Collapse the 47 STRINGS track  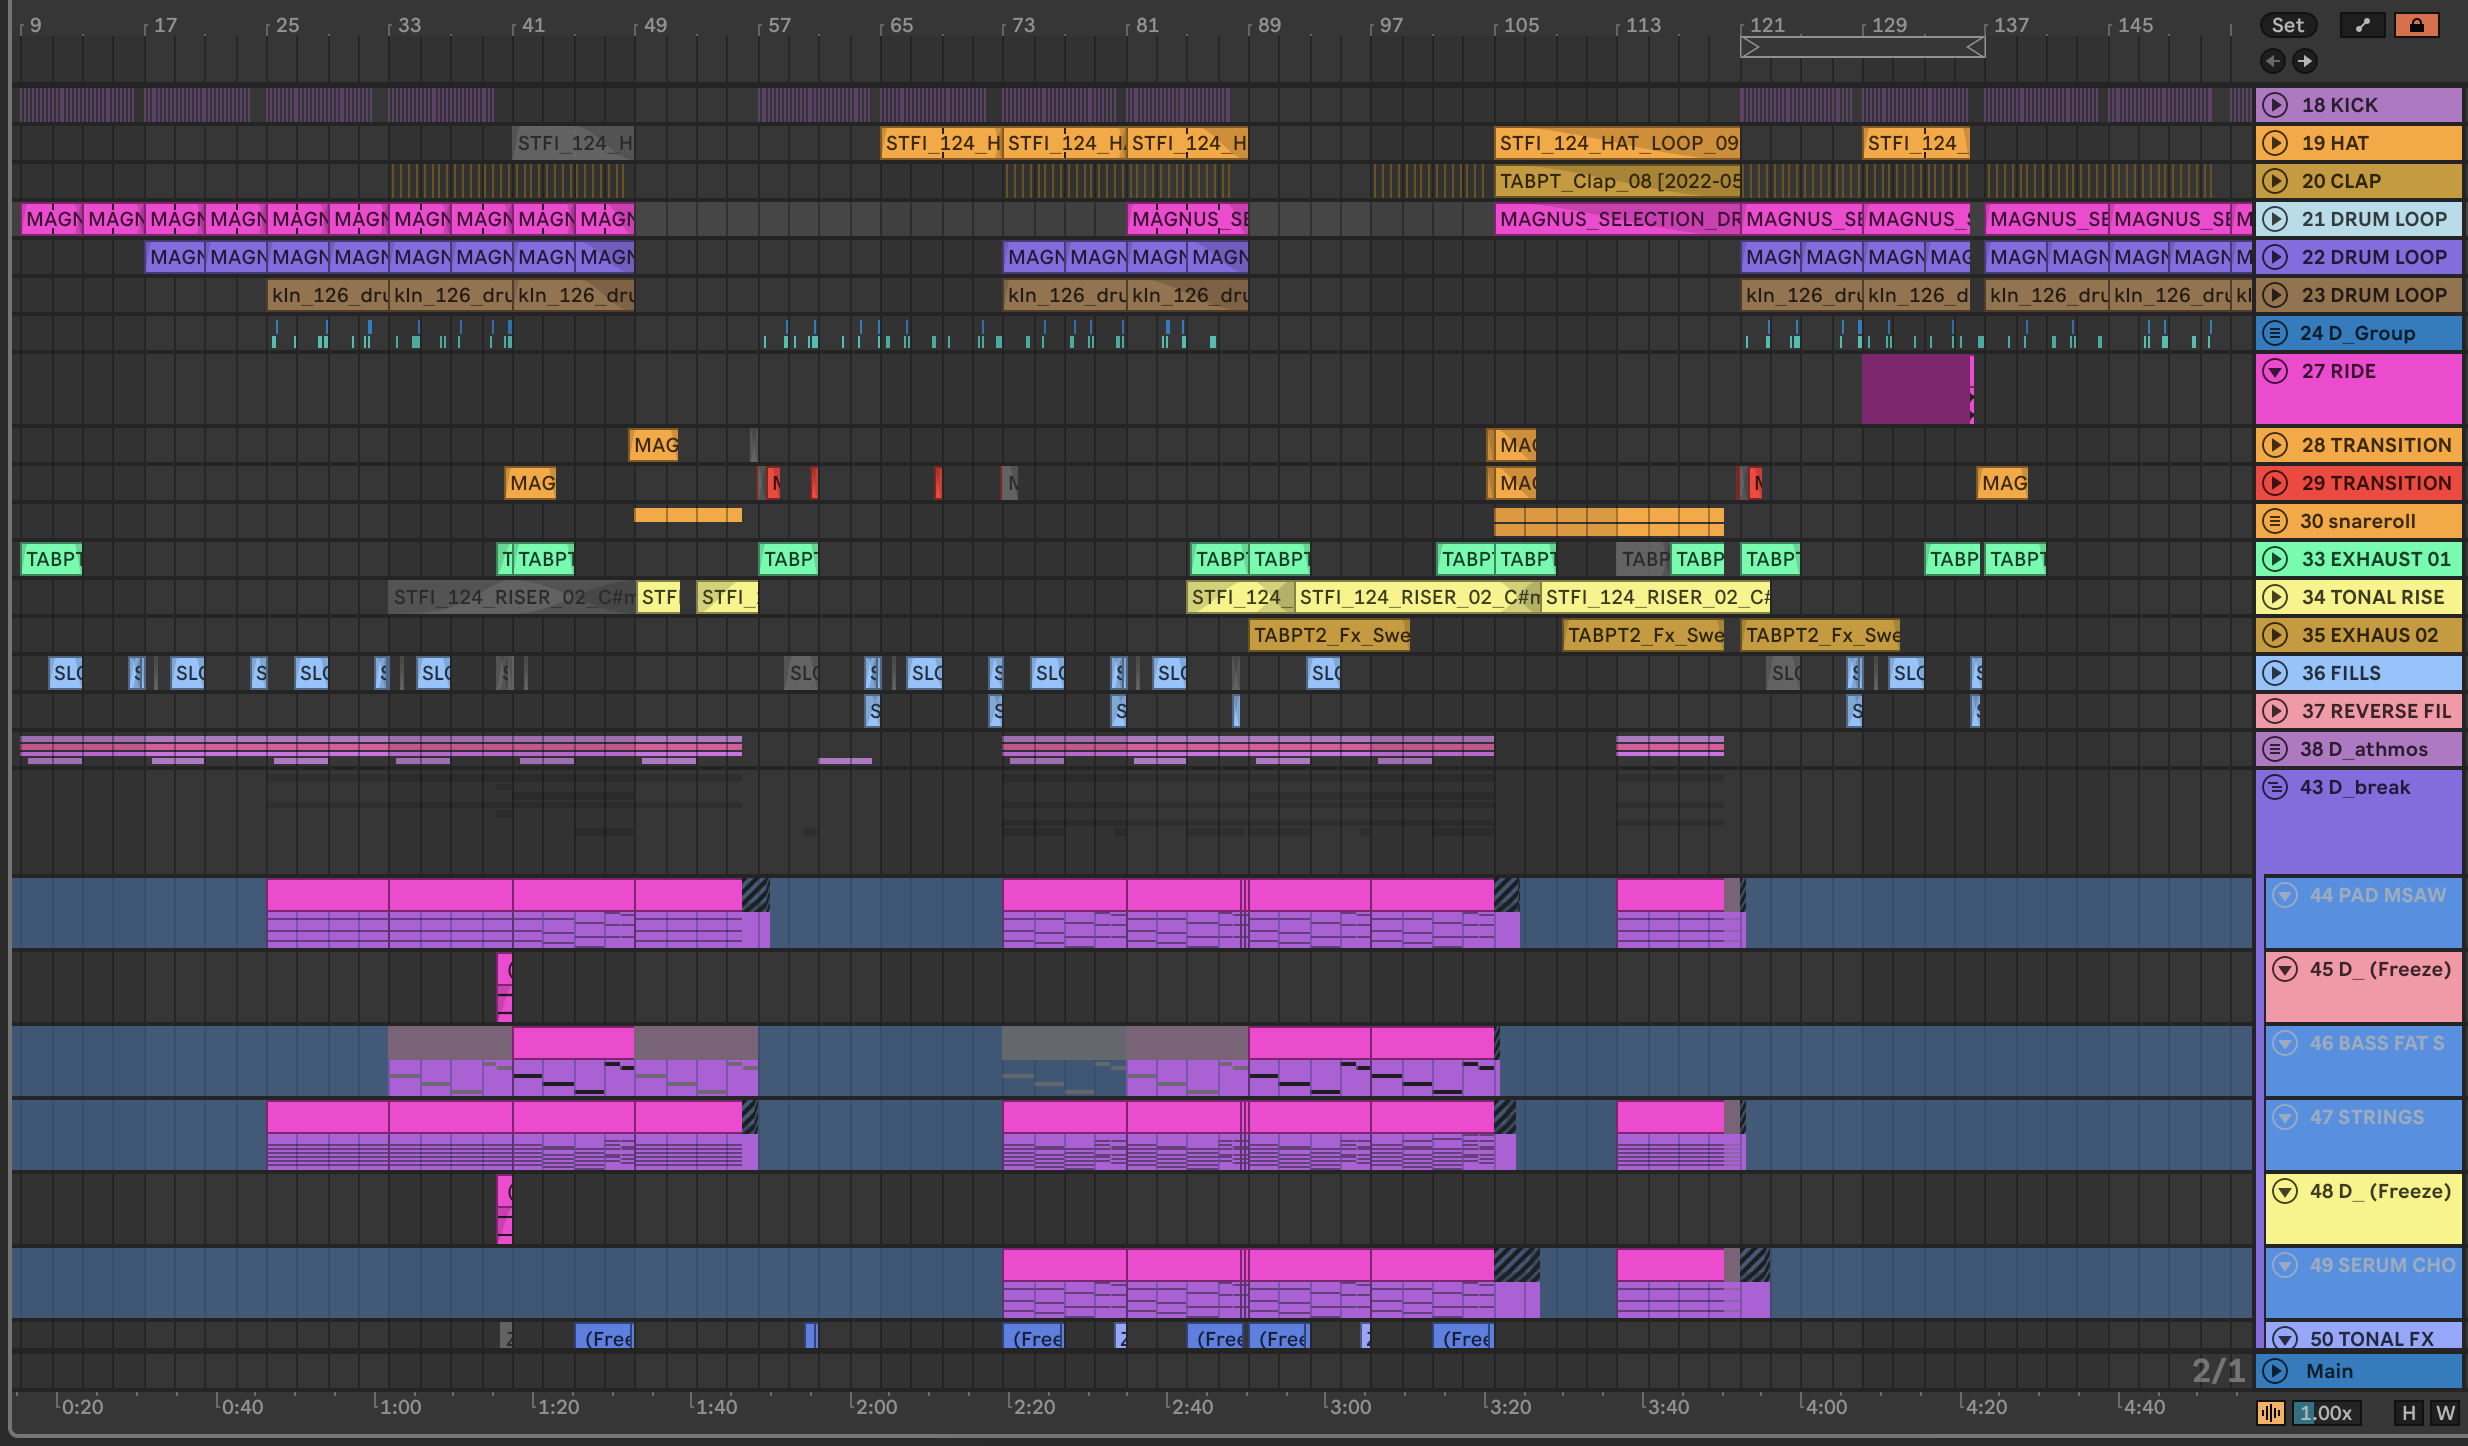pyautogui.click(x=2285, y=1117)
